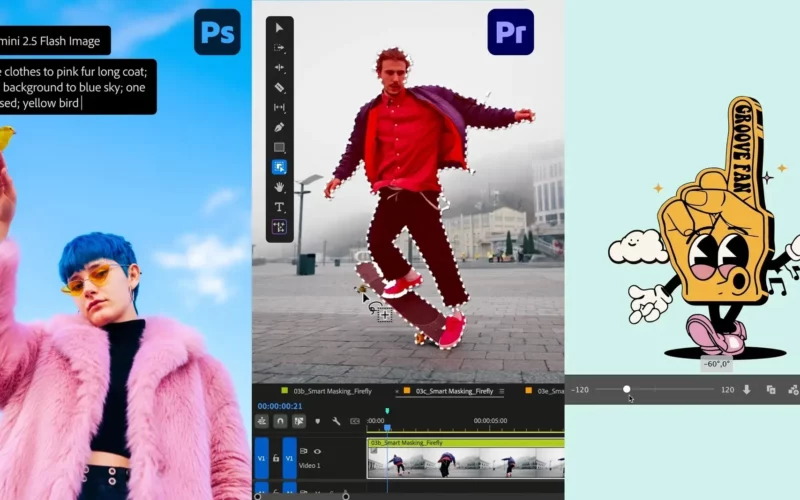The width and height of the screenshot is (800, 500).
Task: Click the V1 track targeting button
Action: point(289,458)
